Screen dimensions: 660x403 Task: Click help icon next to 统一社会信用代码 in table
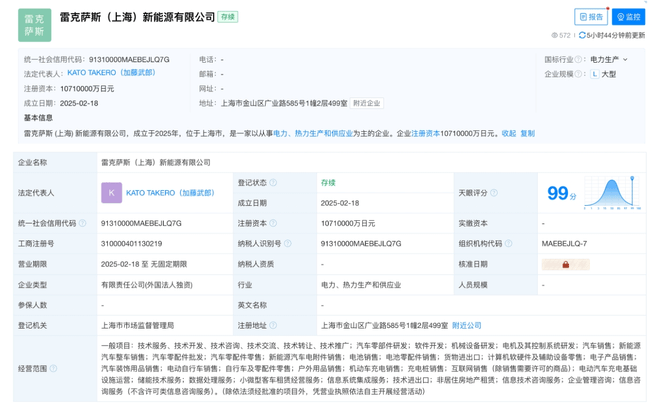tap(82, 223)
